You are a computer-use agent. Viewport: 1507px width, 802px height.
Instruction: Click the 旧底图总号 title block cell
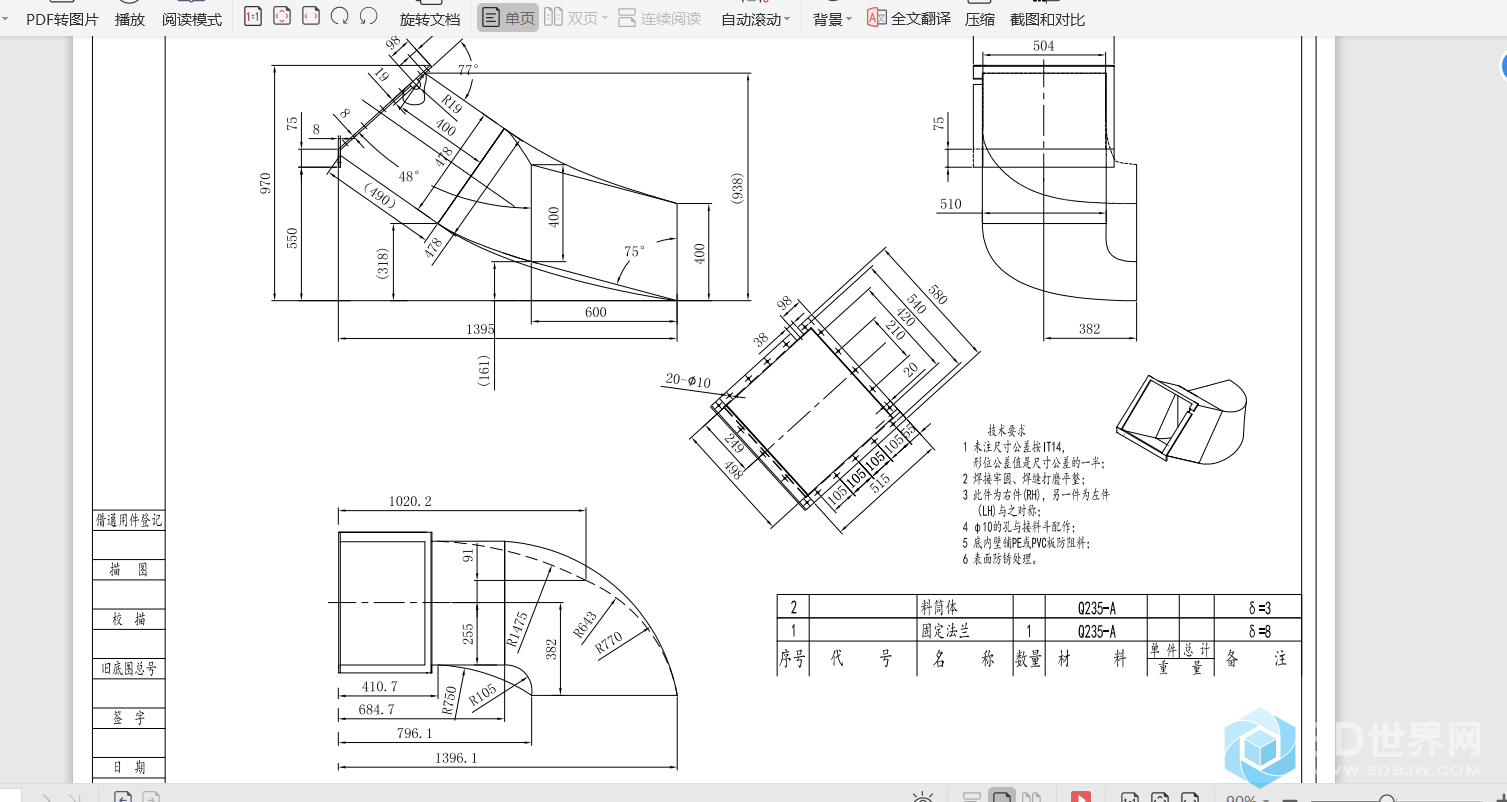[x=128, y=668]
